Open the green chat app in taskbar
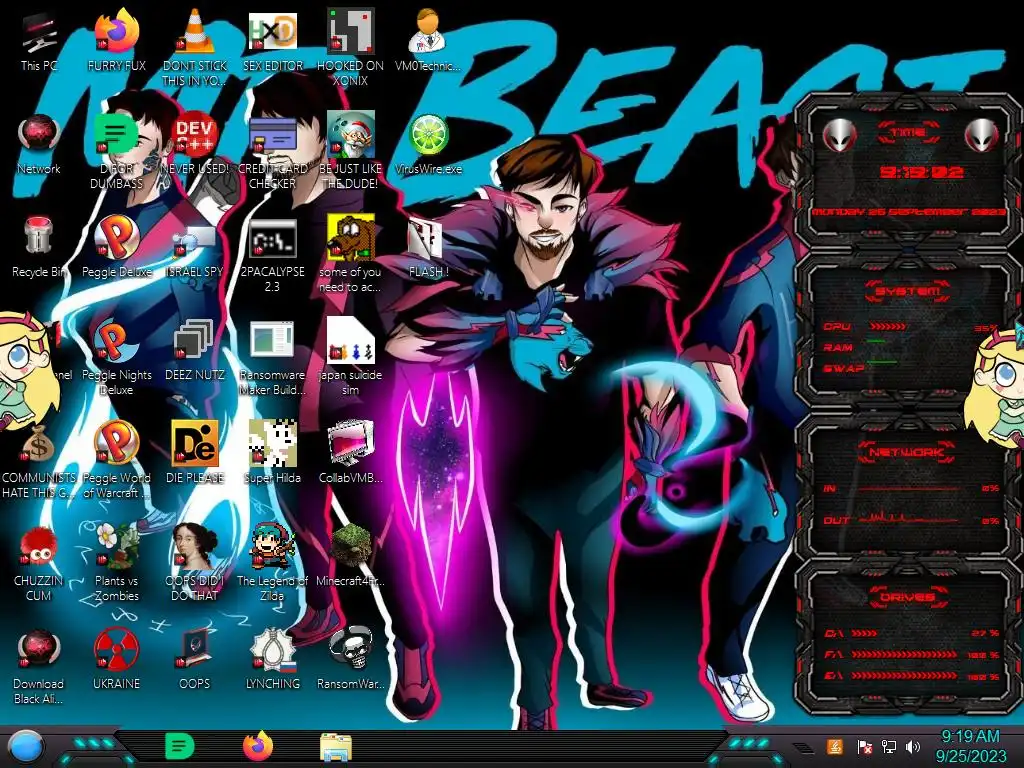Screen dimensions: 1024x768 click(180, 746)
